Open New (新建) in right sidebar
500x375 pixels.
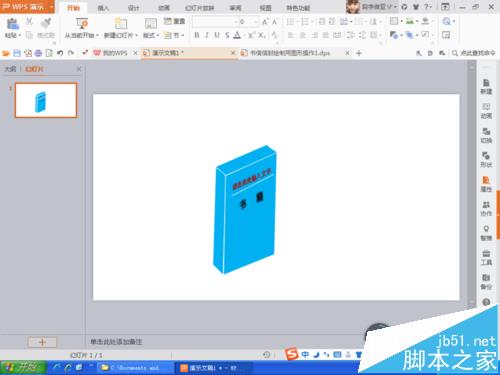[486, 87]
